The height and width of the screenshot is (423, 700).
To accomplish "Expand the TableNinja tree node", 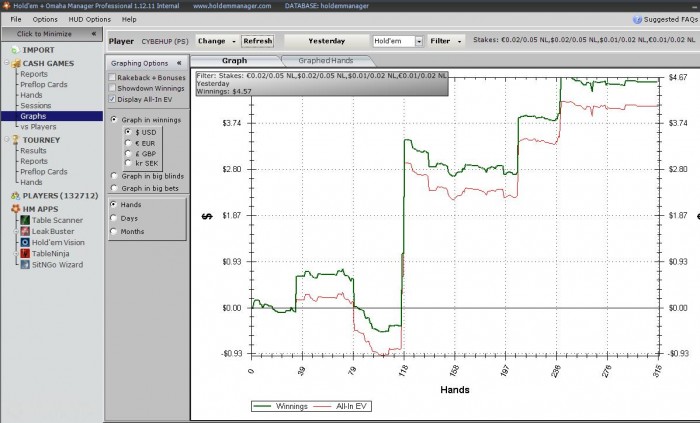I will [16, 253].
